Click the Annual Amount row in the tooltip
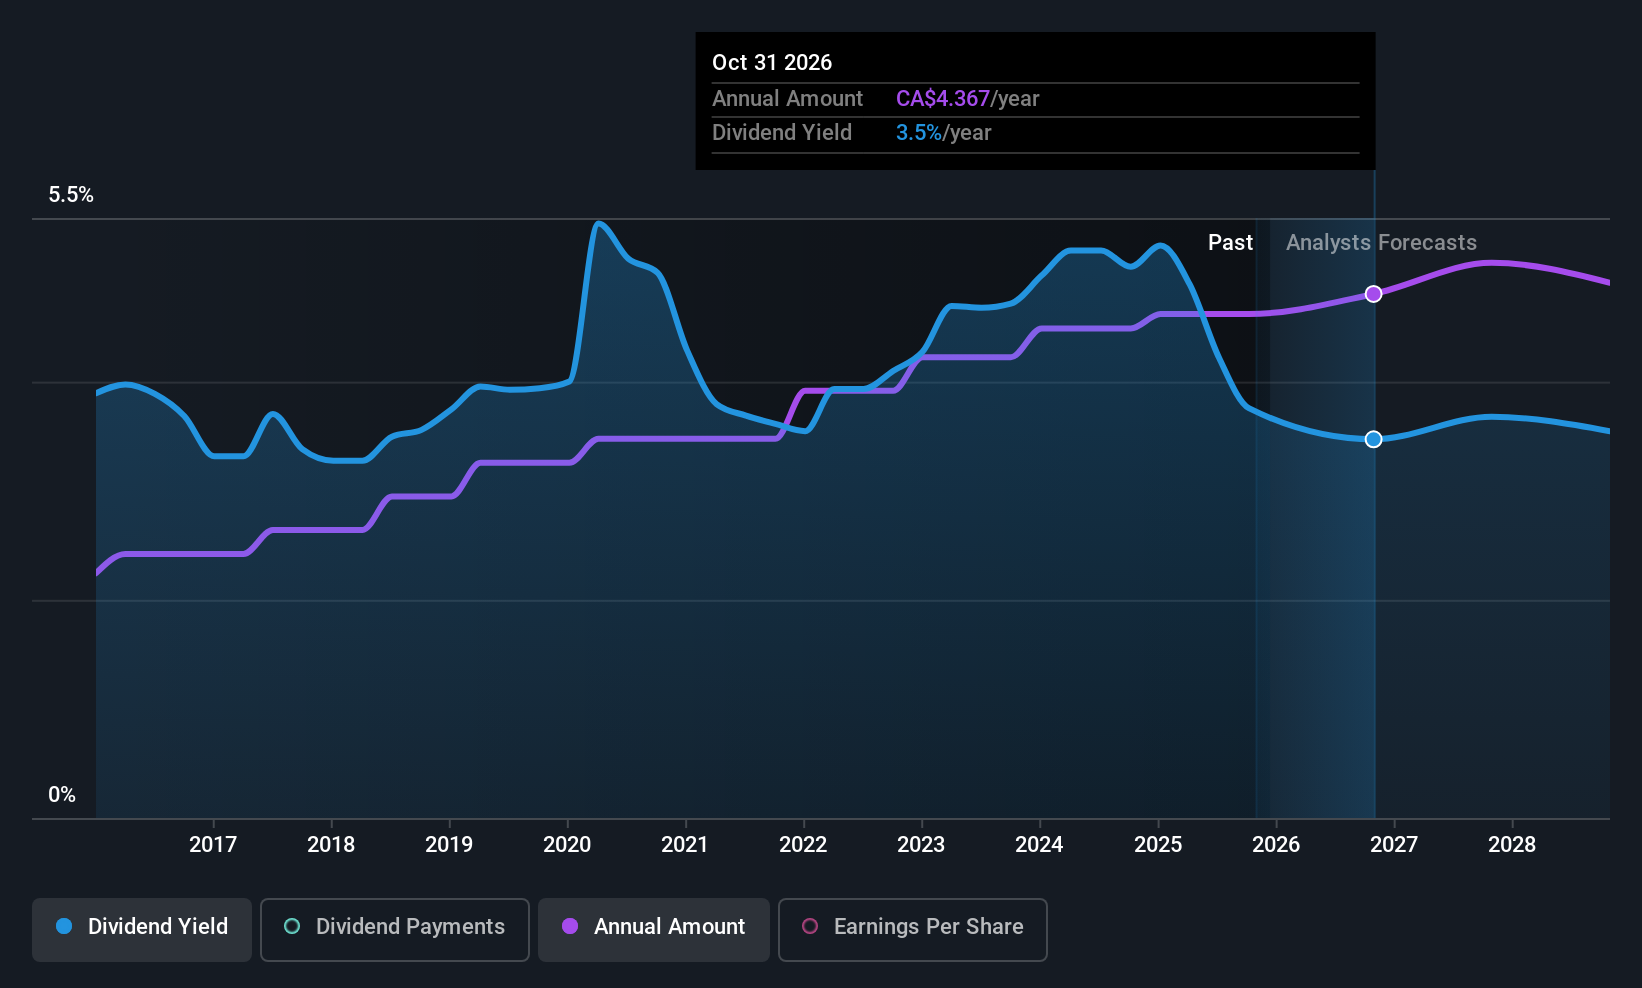 tap(875, 99)
